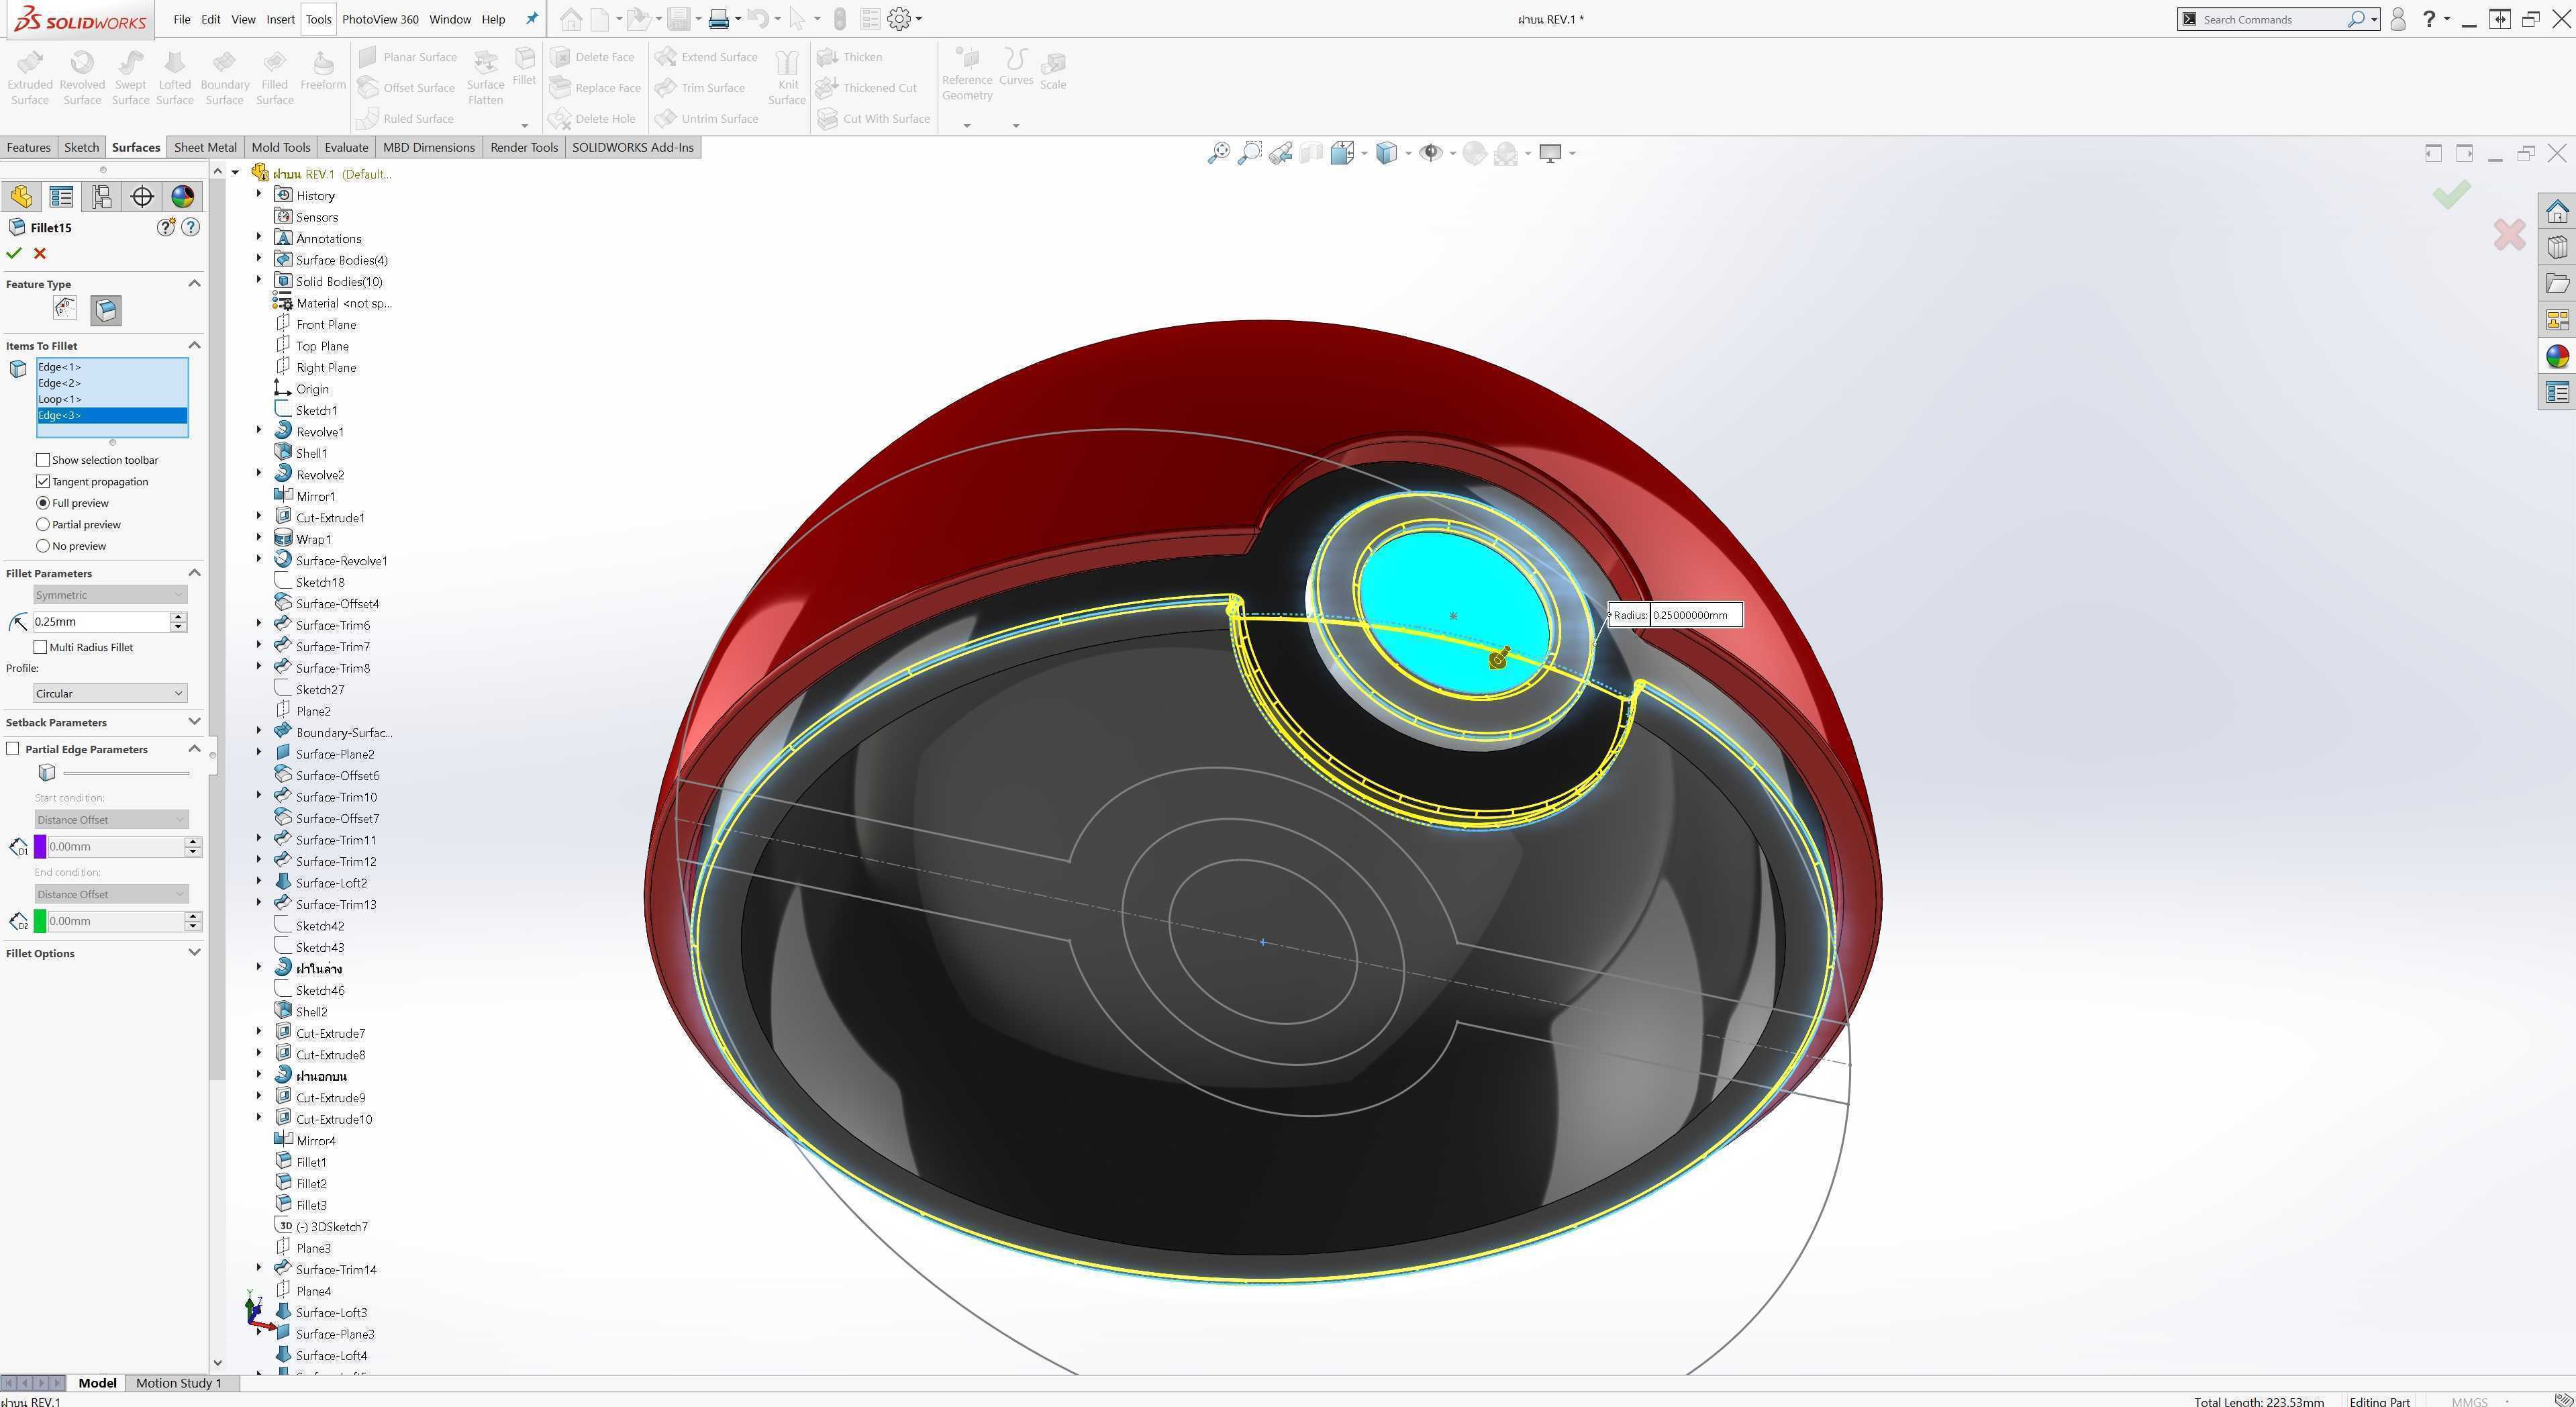Switch to the Motion Study 1 tab
The width and height of the screenshot is (2576, 1407).
(178, 1383)
